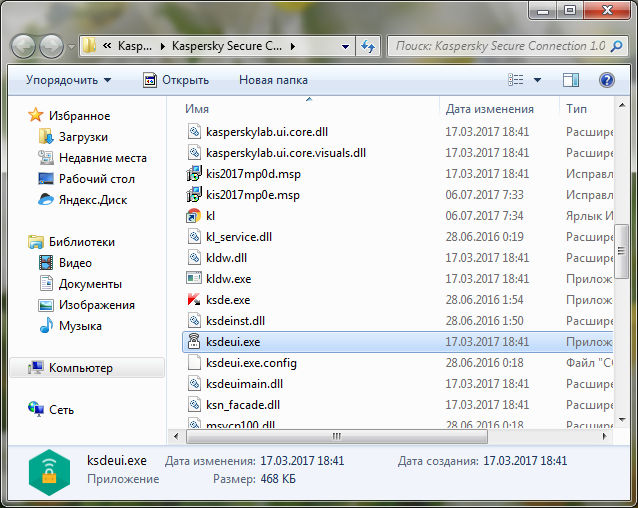
Task: Open the help question mark icon
Action: point(606,80)
